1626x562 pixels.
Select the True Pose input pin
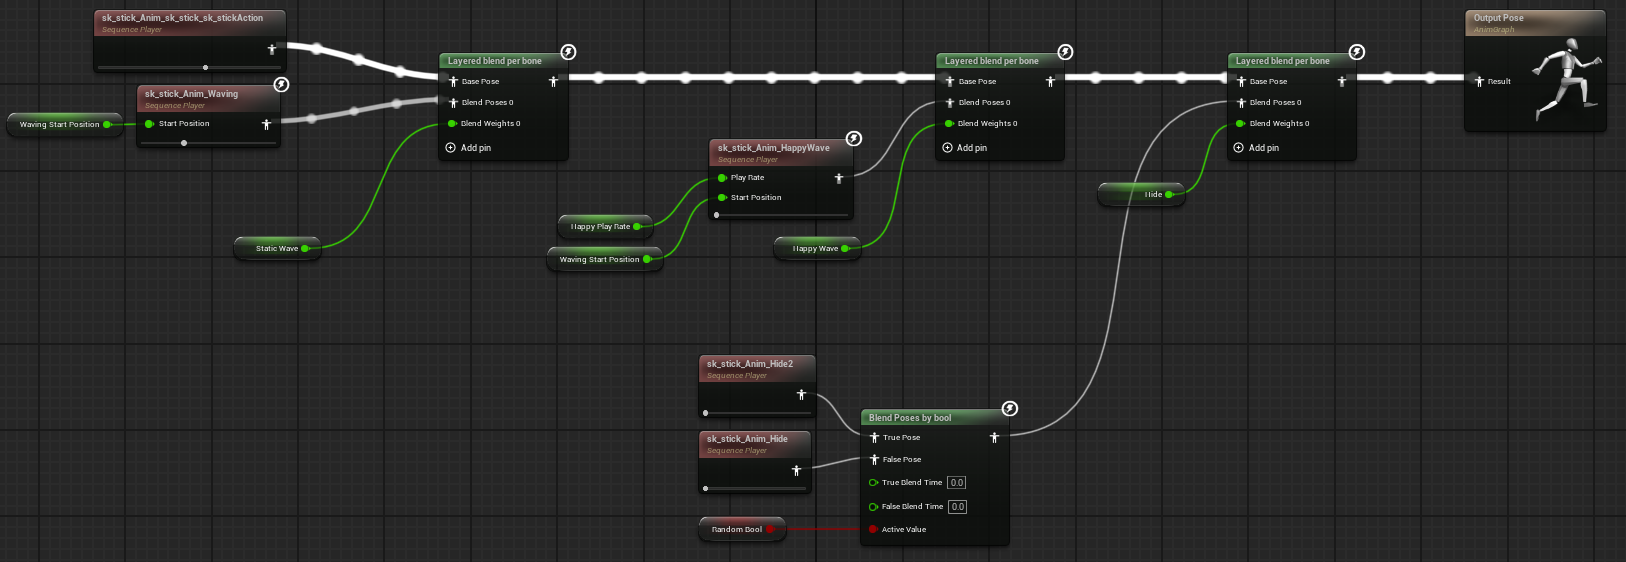pyautogui.click(x=874, y=438)
